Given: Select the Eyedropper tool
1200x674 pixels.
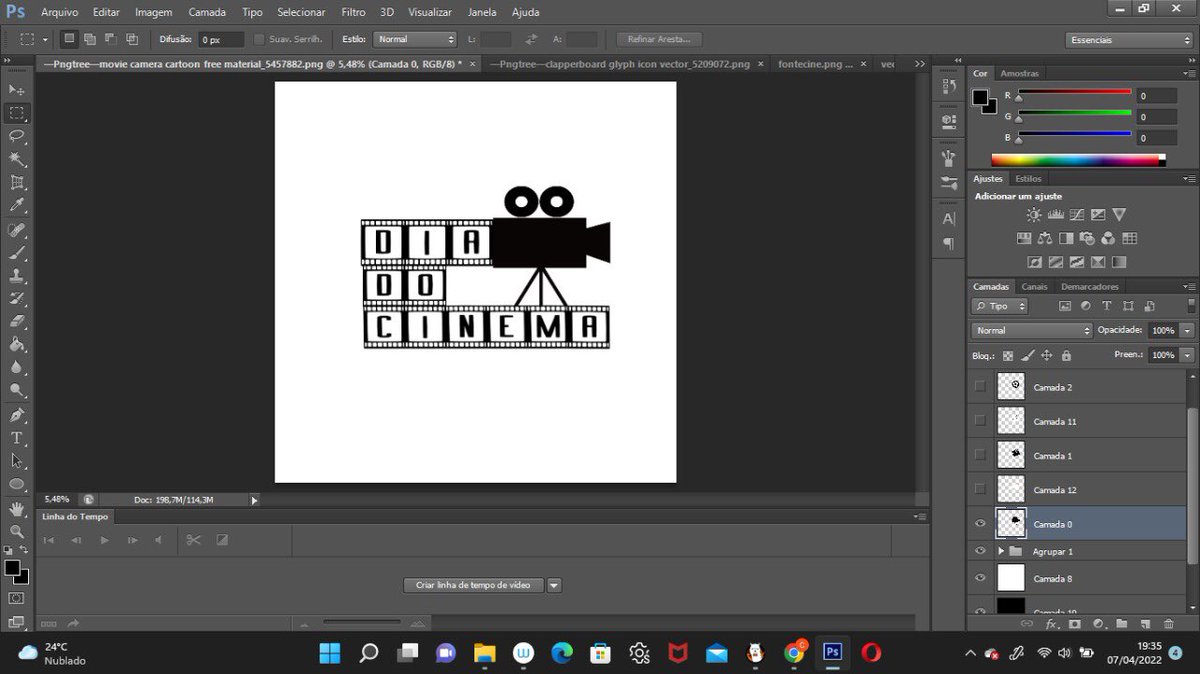Looking at the screenshot, I should pos(17,206).
